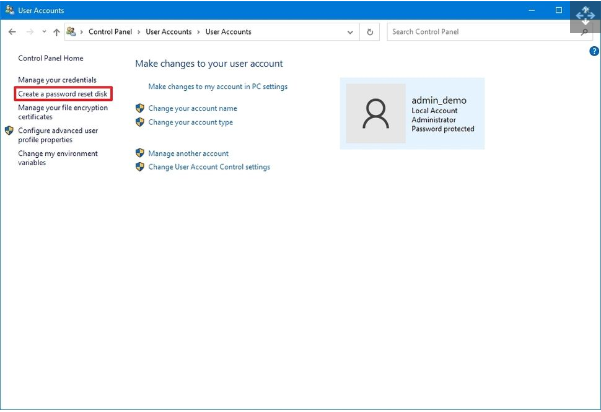Click the Up one level arrow
601x412 pixels.
pyautogui.click(x=56, y=32)
